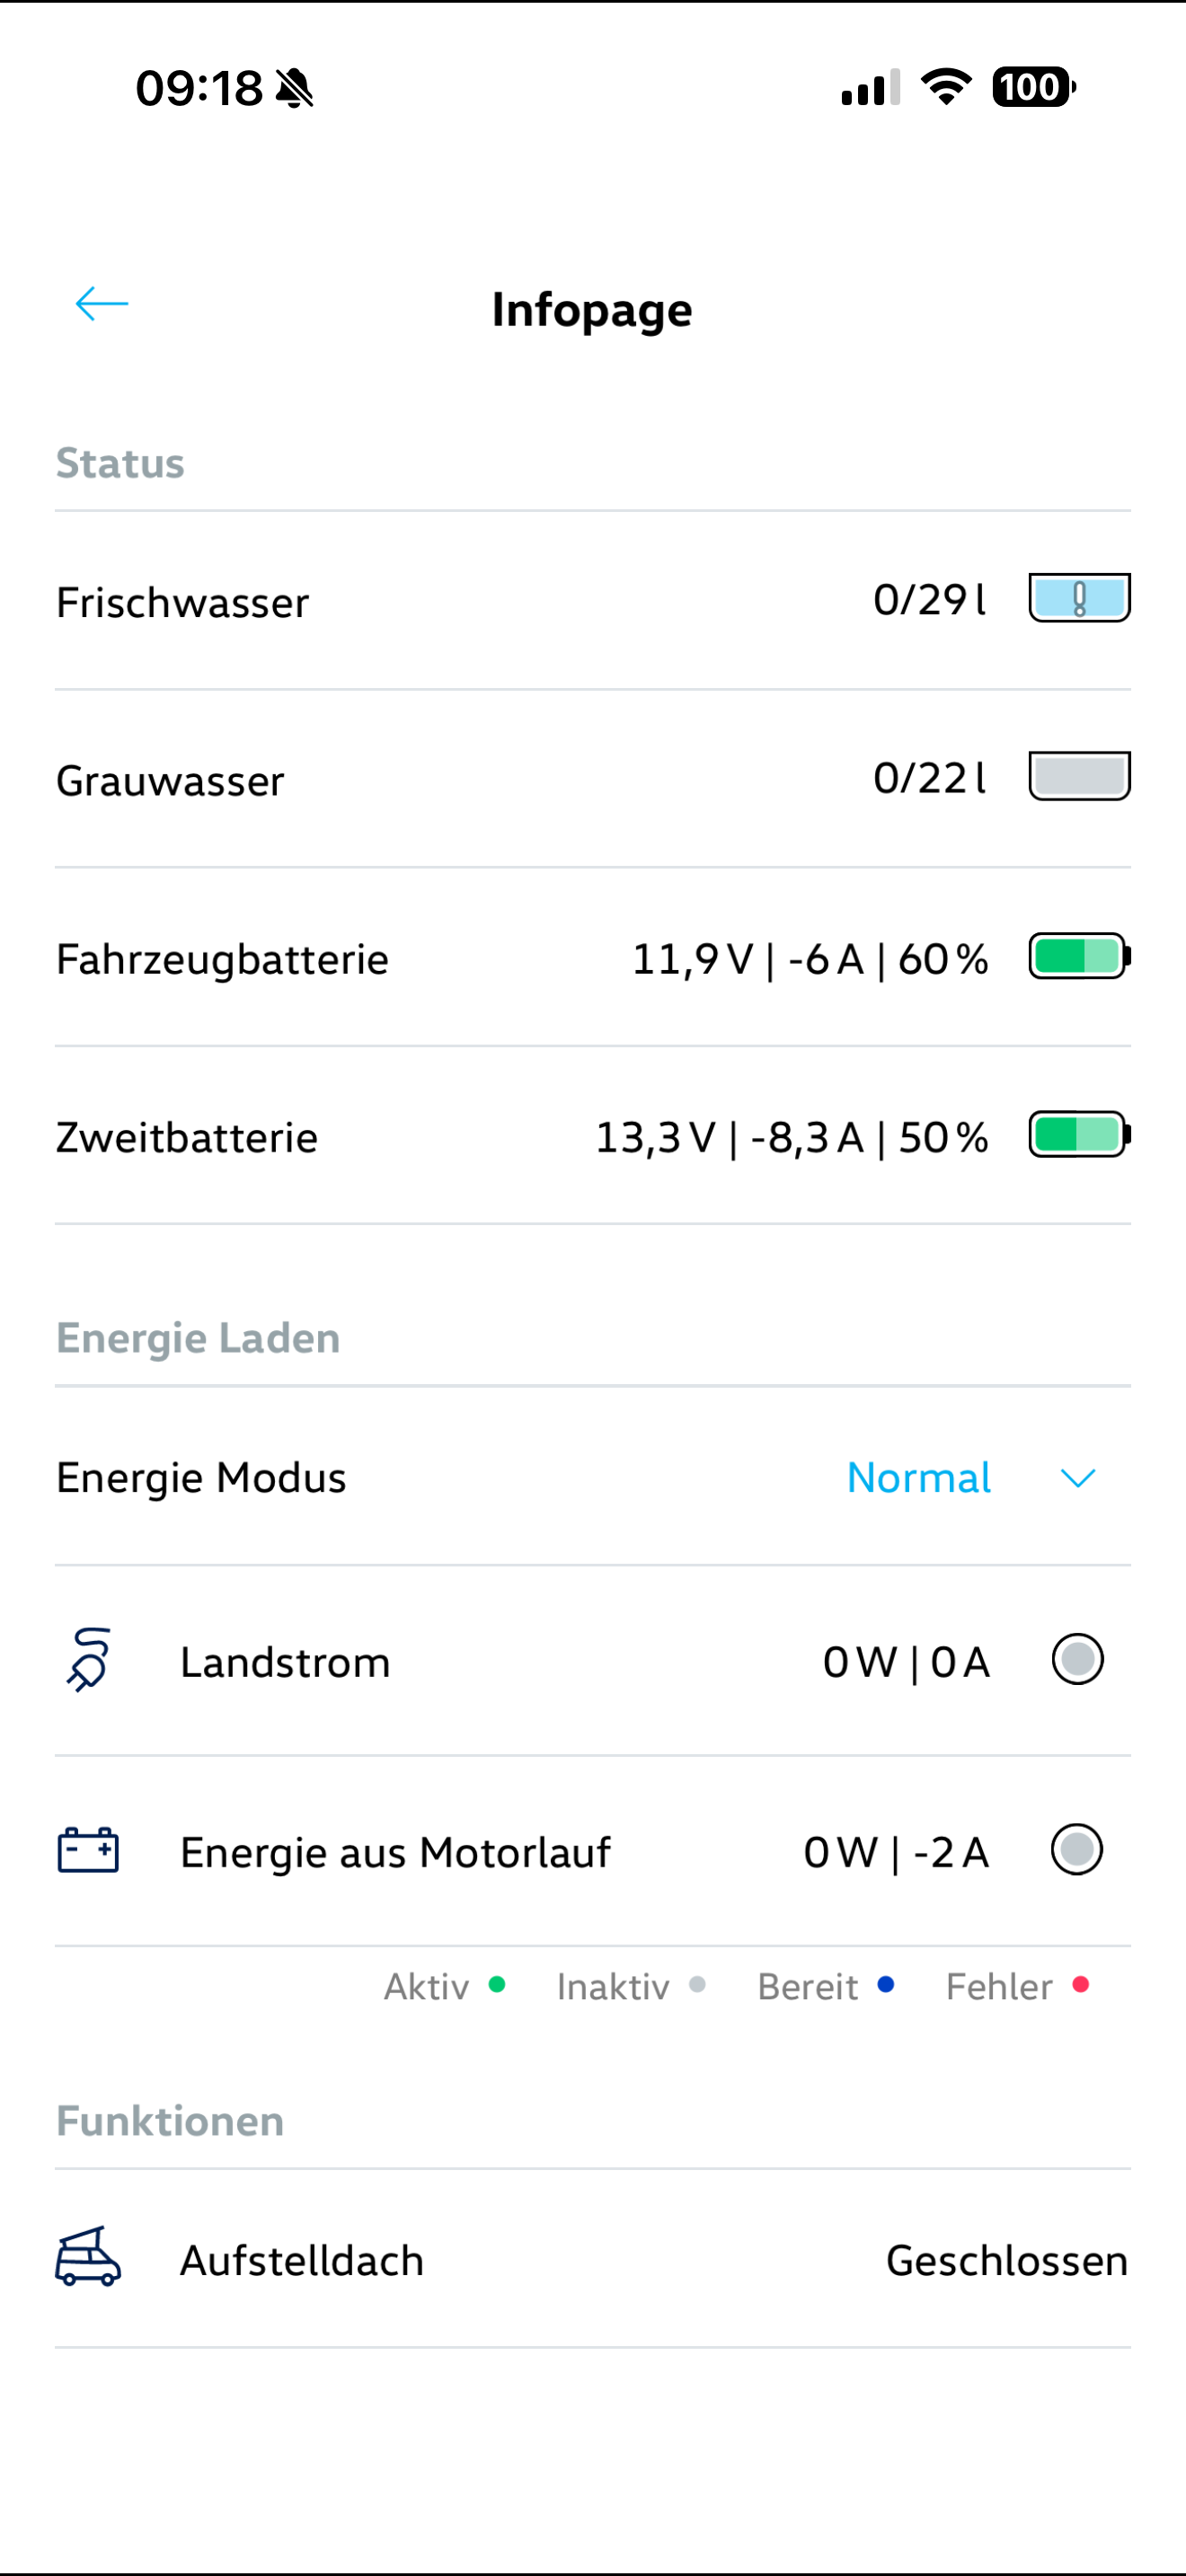Open the Frischwasser status row
Screen dimensions: 1186x2576
pos(183,603)
